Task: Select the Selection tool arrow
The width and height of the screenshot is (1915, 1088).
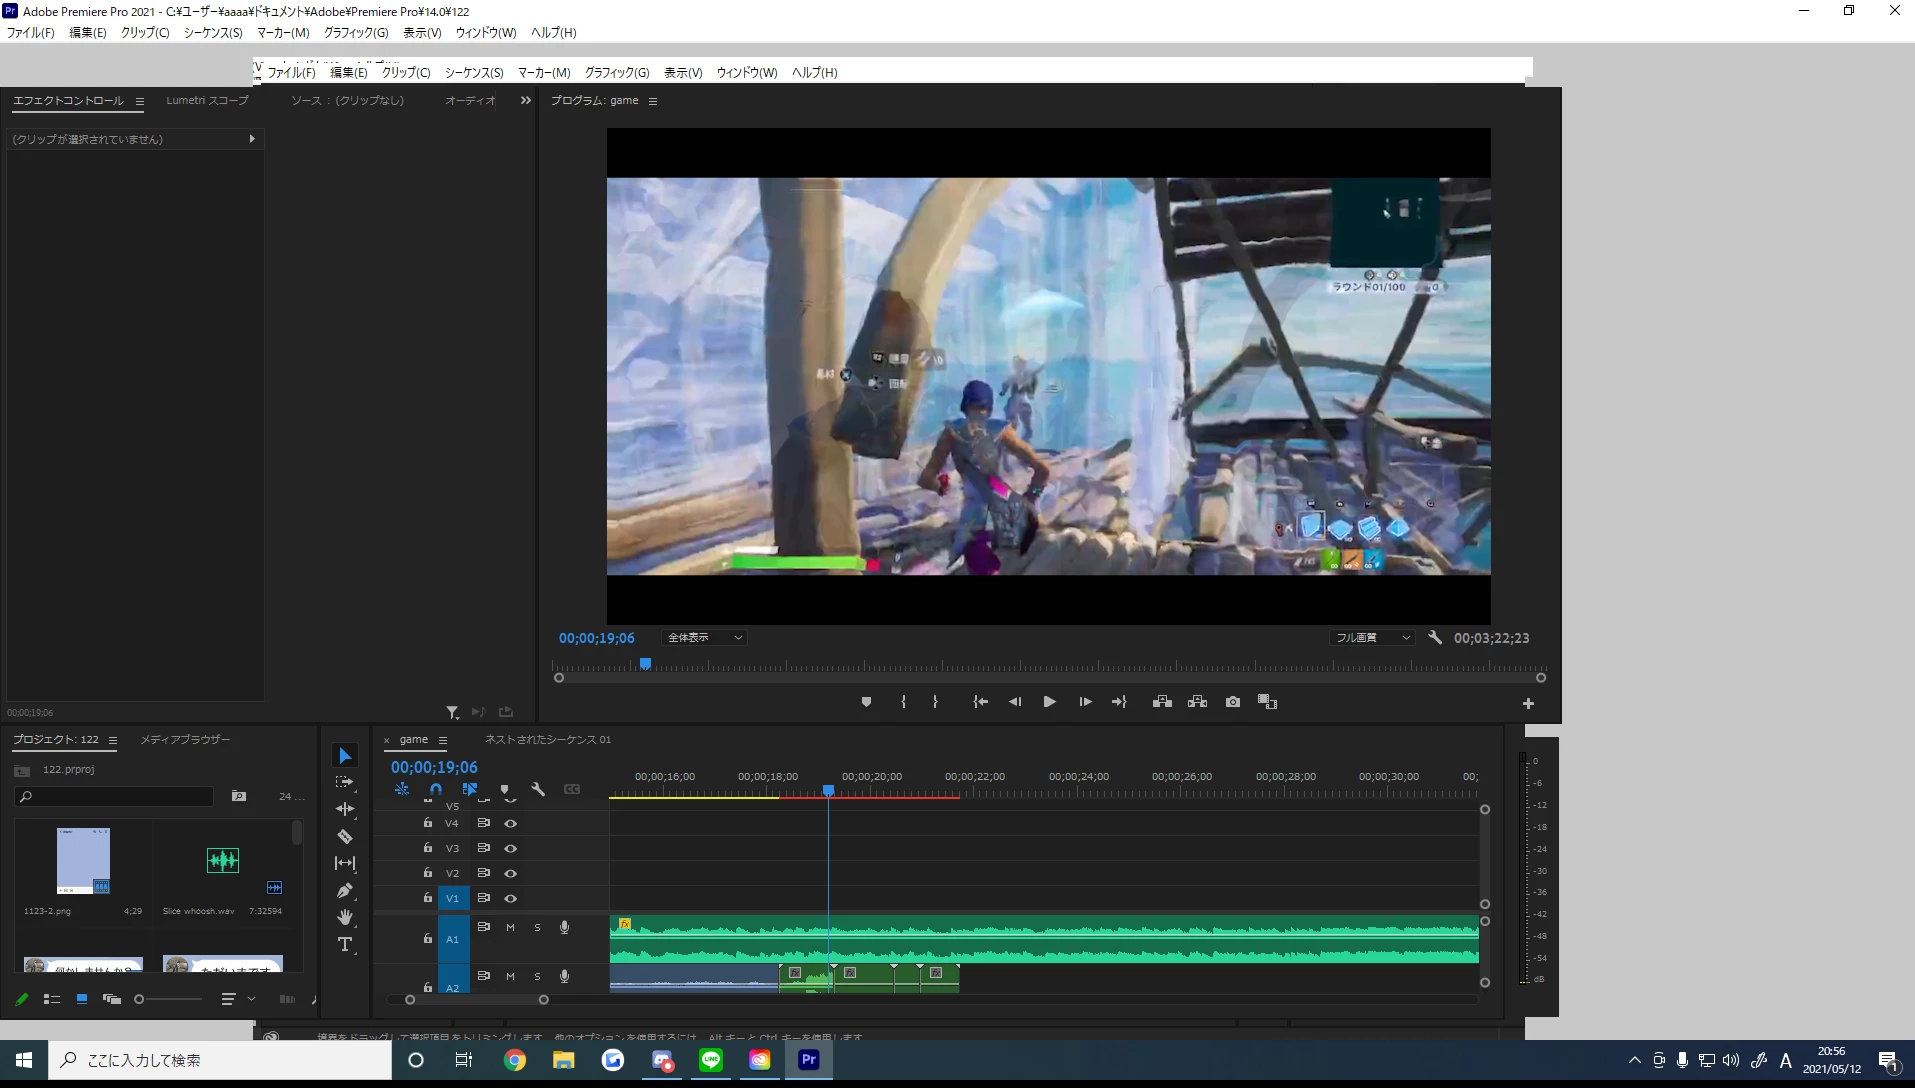Action: [345, 756]
